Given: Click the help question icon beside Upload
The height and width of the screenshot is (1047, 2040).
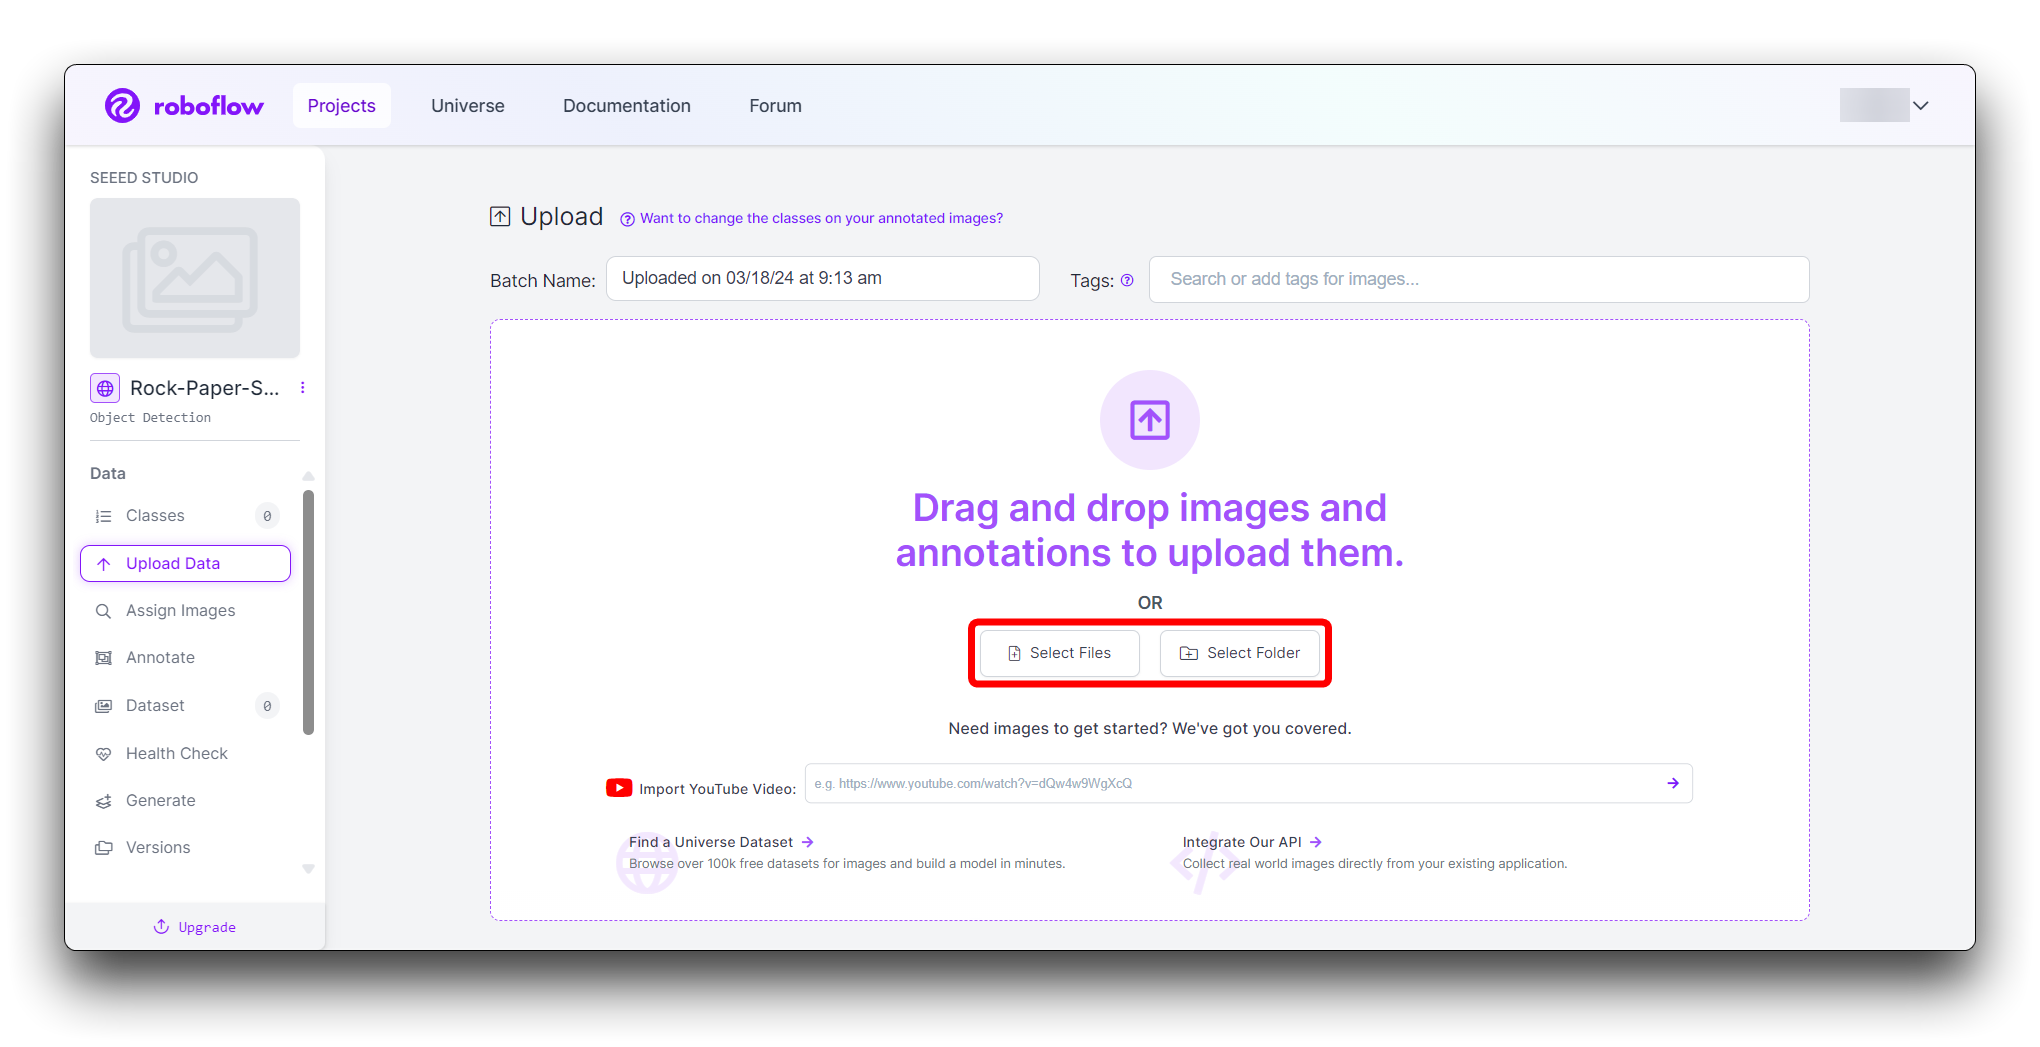Looking at the screenshot, I should (627, 219).
